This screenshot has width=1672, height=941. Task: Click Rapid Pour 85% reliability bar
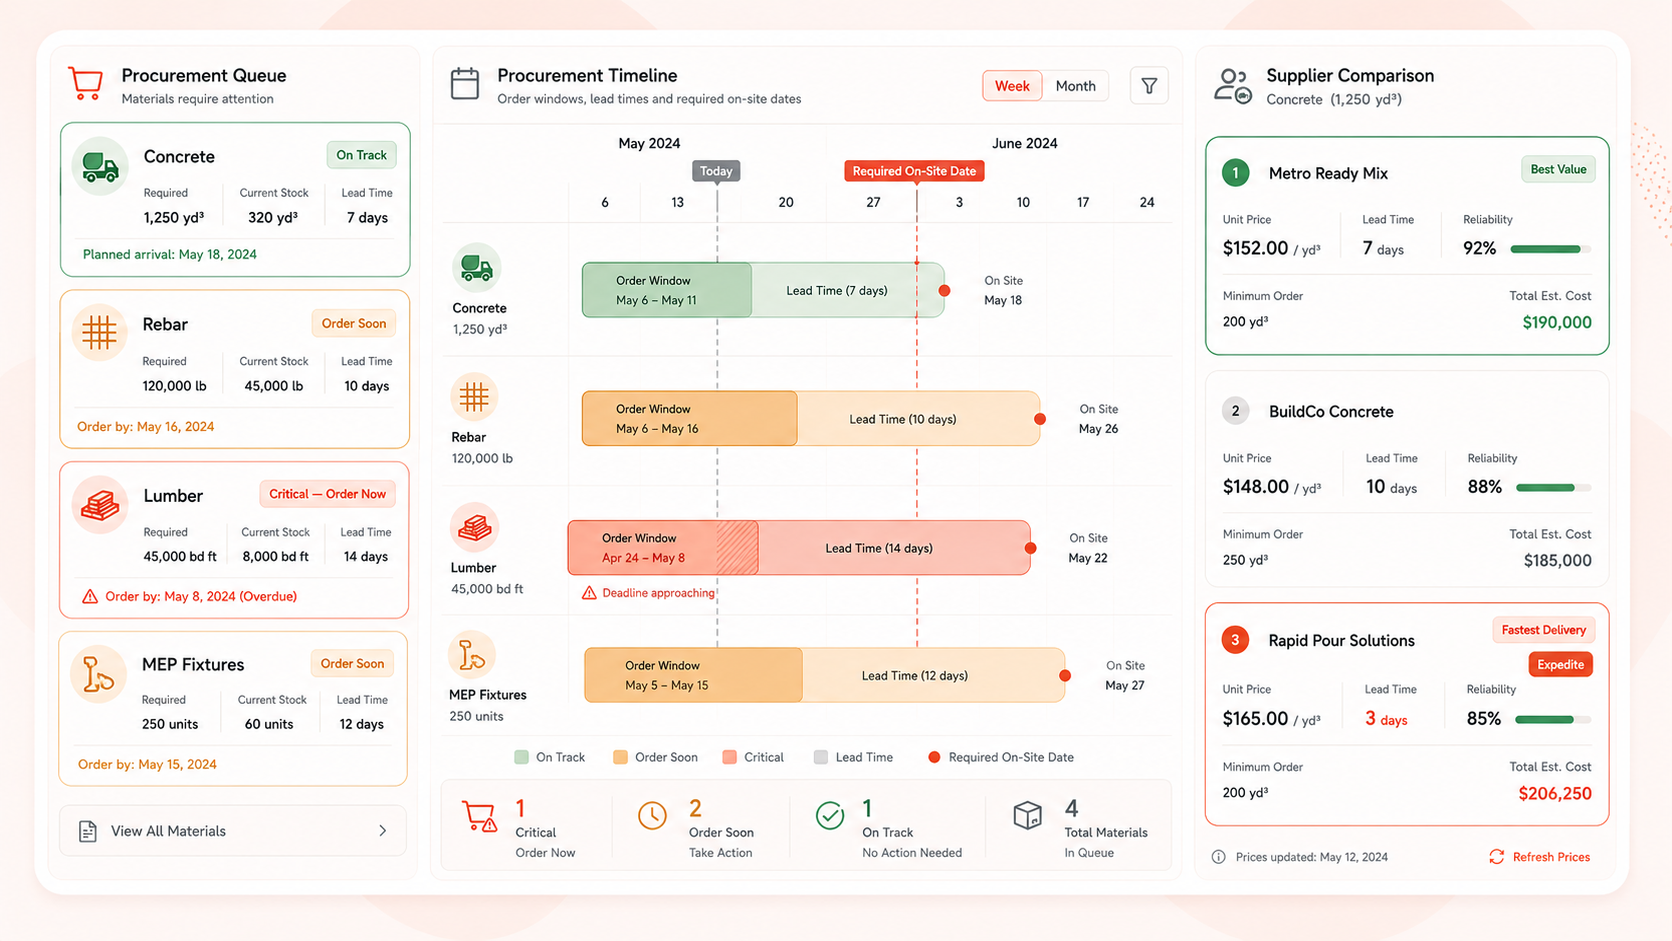[1552, 719]
